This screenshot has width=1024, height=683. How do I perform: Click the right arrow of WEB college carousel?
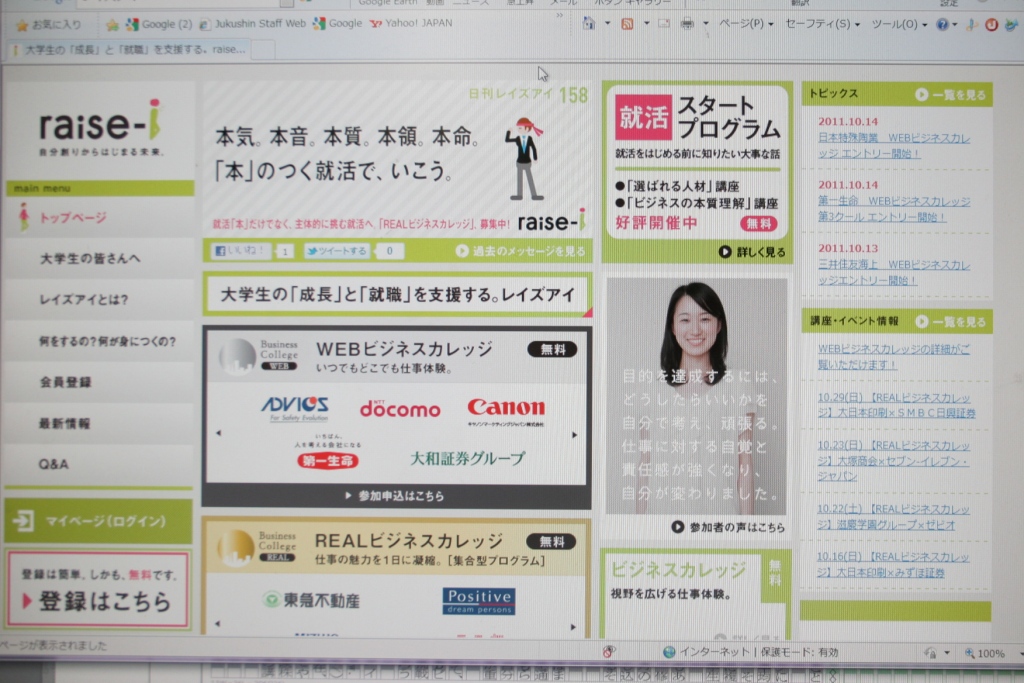tap(574, 435)
